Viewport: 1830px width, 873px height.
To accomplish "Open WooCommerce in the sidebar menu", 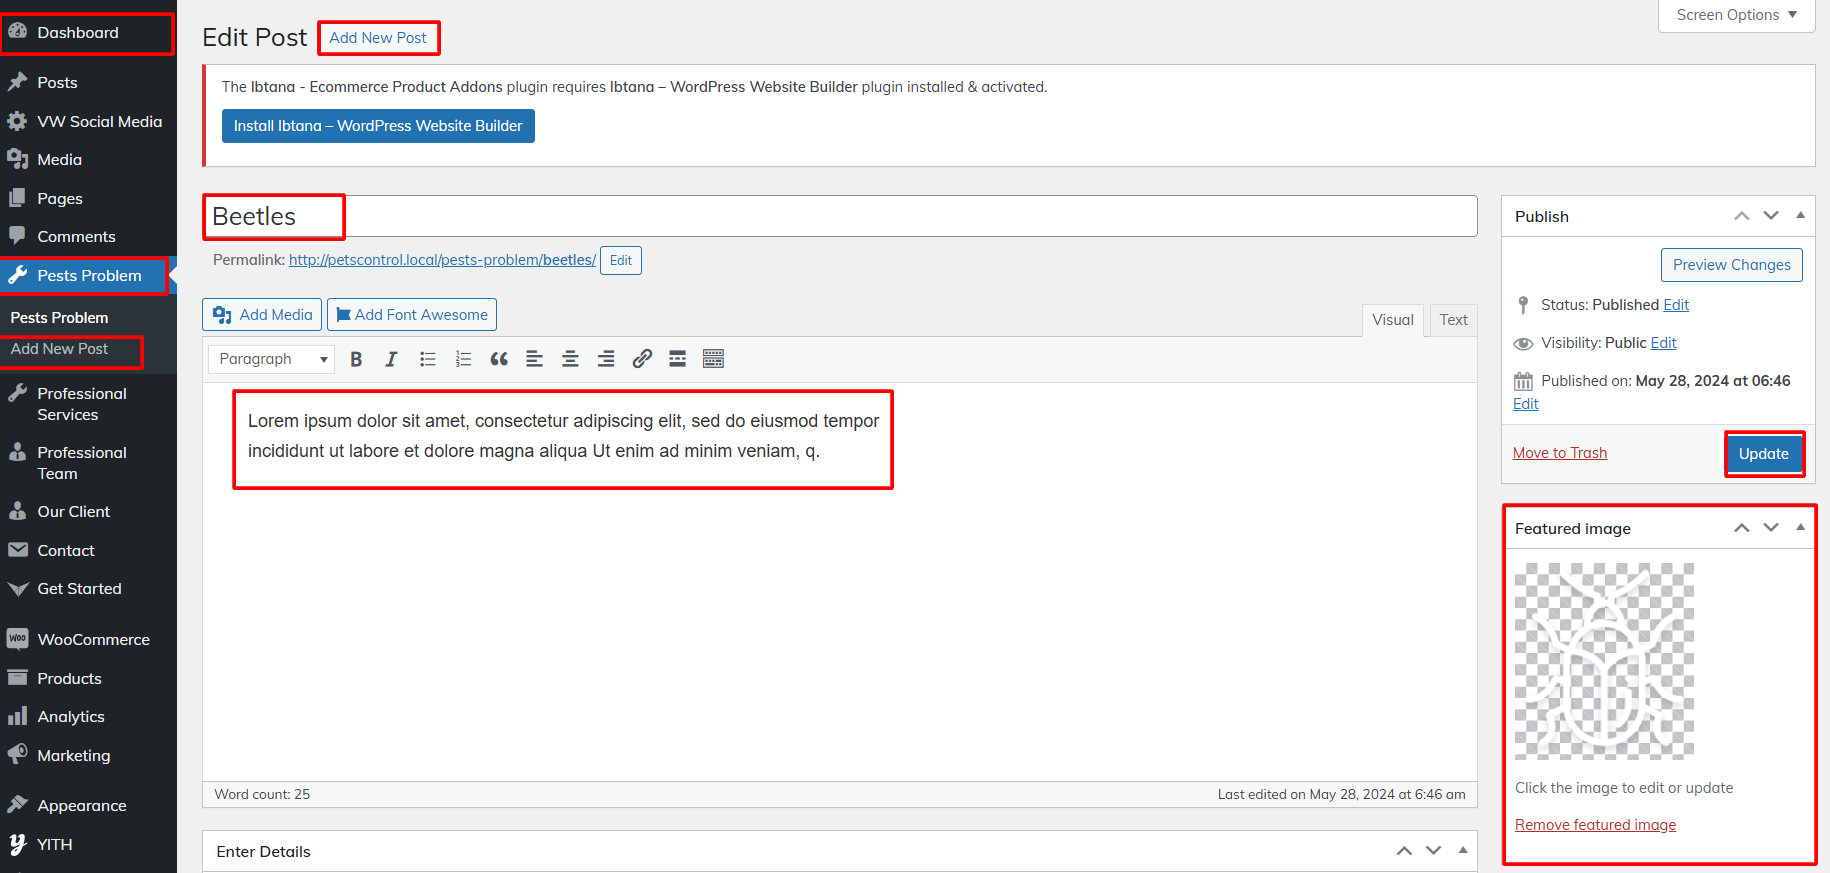I will coord(93,640).
